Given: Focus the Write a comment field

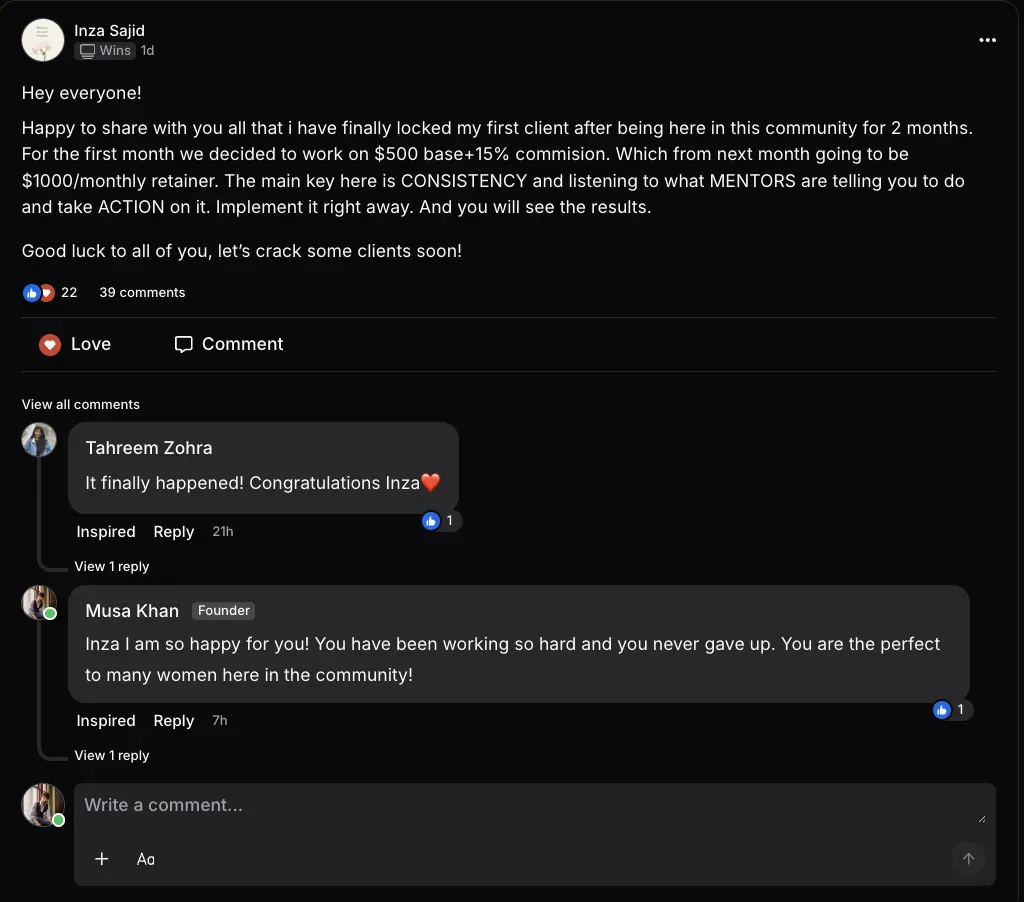Looking at the screenshot, I should tap(520, 806).
